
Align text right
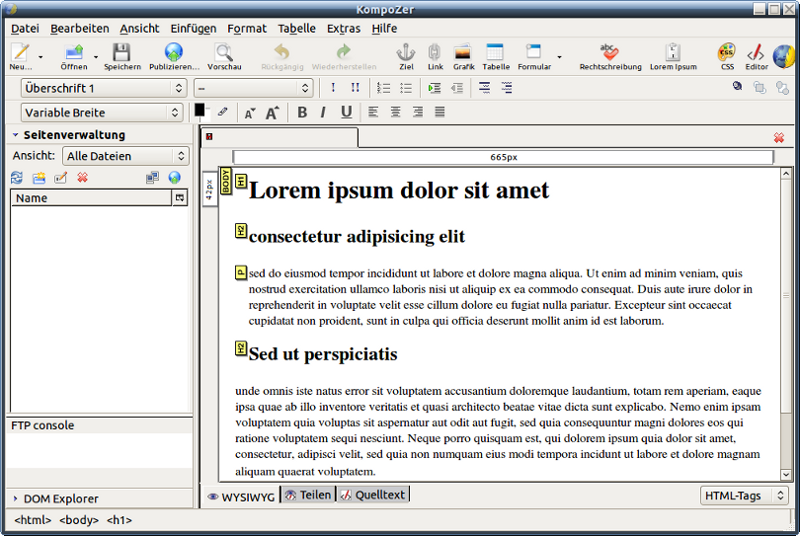tap(418, 112)
